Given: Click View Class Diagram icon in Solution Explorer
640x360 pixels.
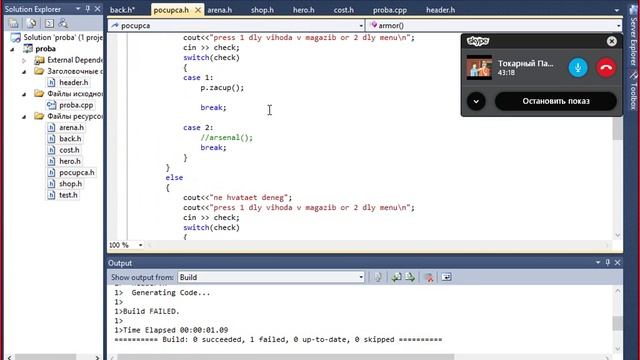Looking at the screenshot, I should coord(64,23).
